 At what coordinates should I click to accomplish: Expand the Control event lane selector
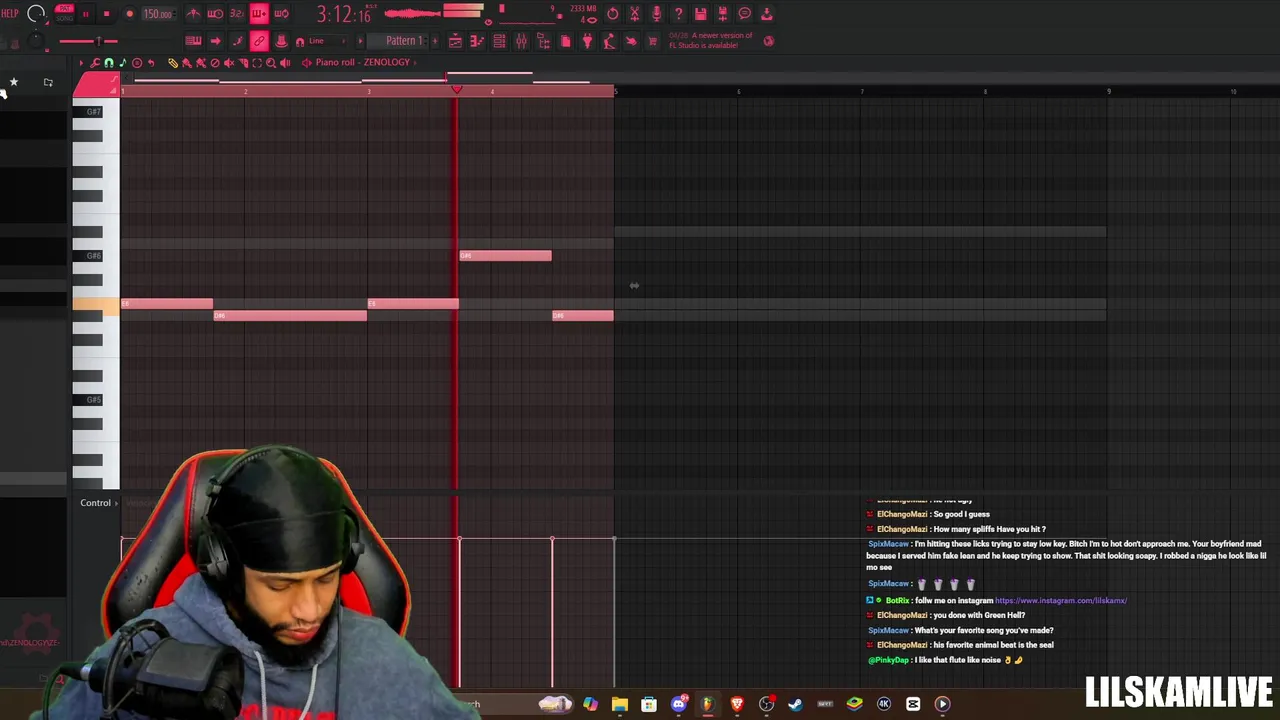pyautogui.click(x=99, y=503)
